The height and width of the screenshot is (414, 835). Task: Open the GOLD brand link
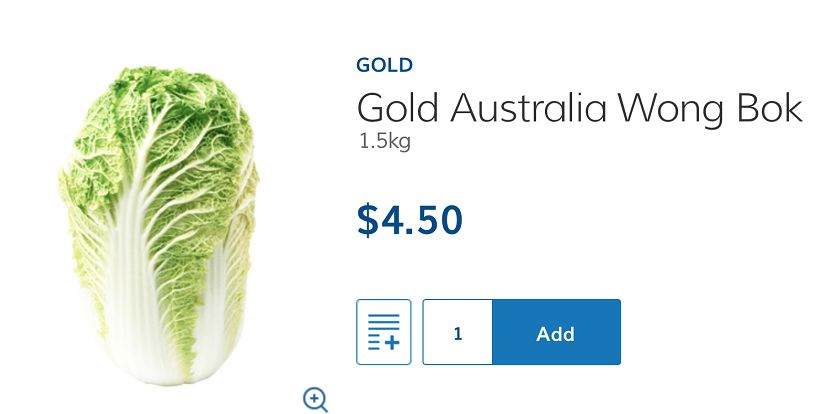click(384, 65)
